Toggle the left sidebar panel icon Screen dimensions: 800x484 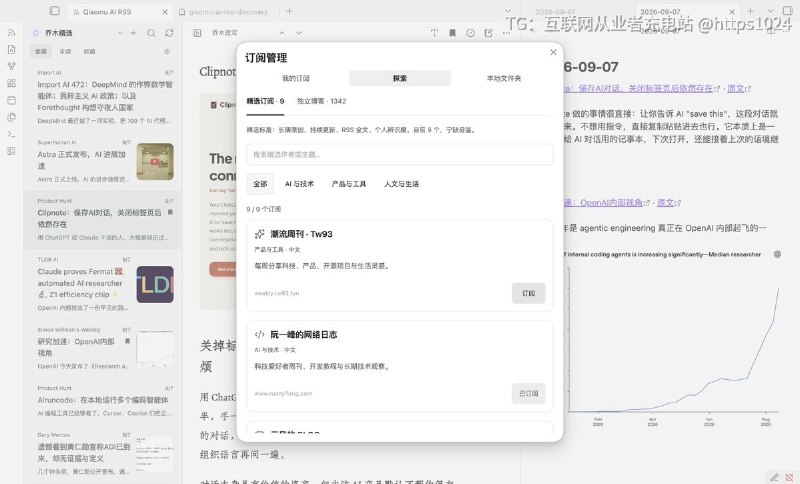pos(55,11)
